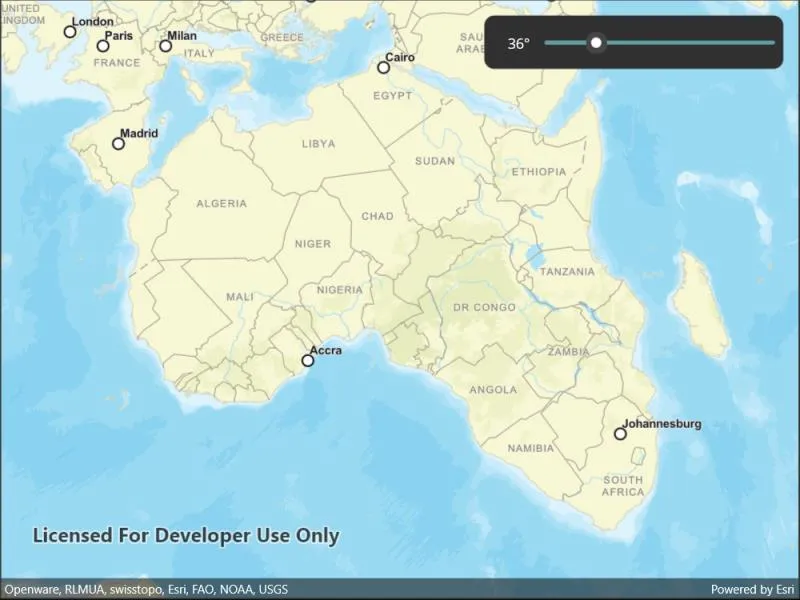
Task: Click the SOUTH AFRICA country label
Action: pos(623,486)
